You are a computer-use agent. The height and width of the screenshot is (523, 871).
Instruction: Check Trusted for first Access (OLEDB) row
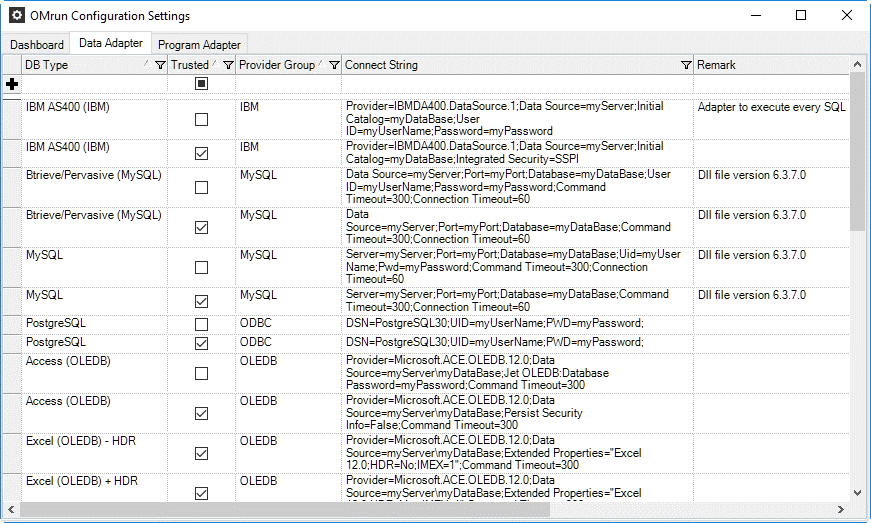[x=201, y=374]
